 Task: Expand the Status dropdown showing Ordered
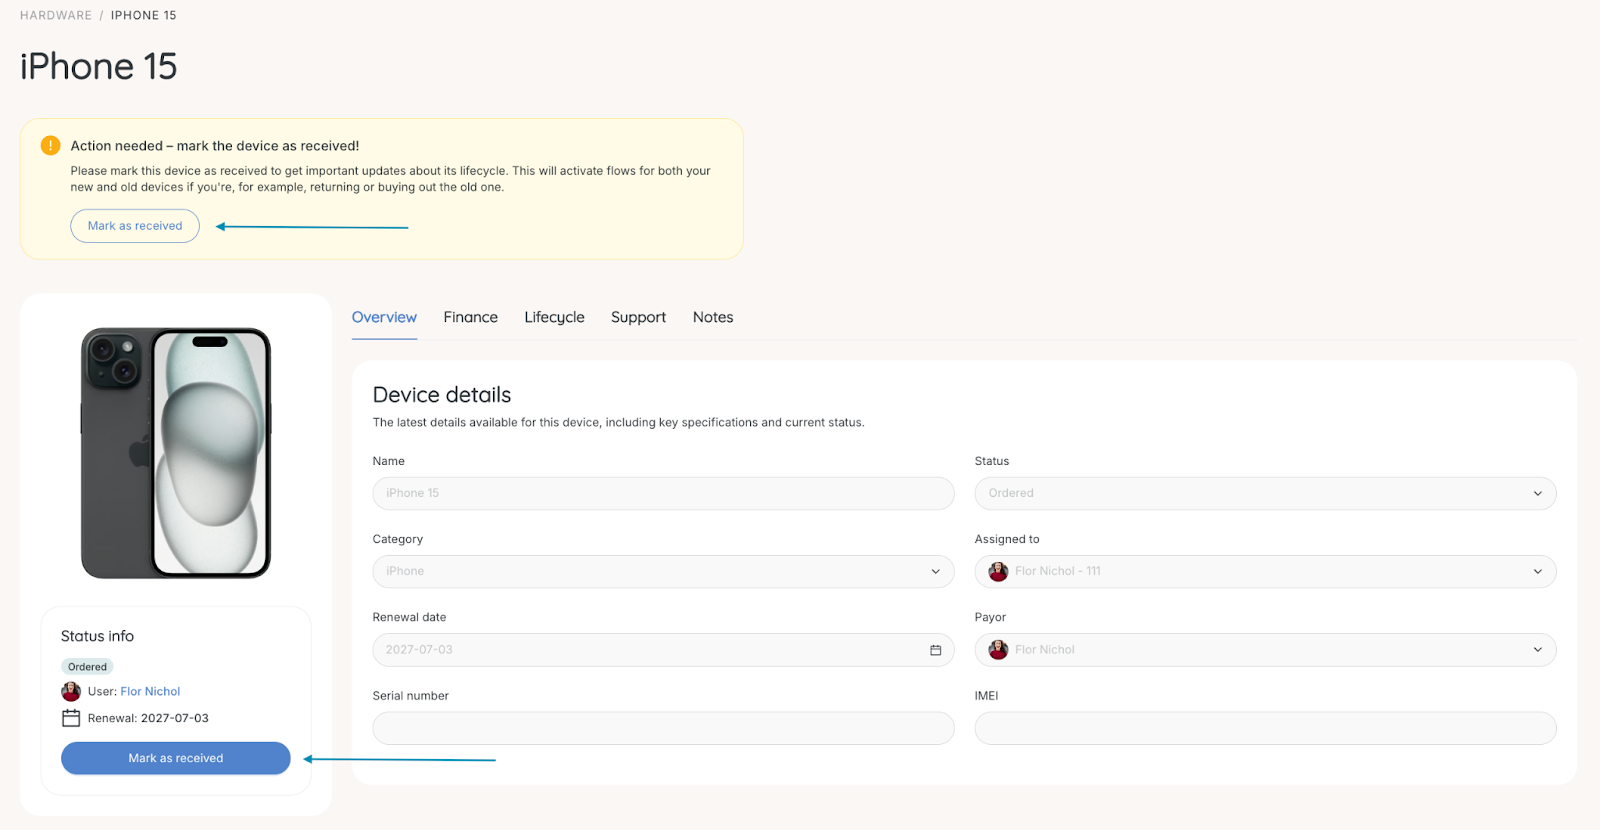pyautogui.click(x=1265, y=493)
